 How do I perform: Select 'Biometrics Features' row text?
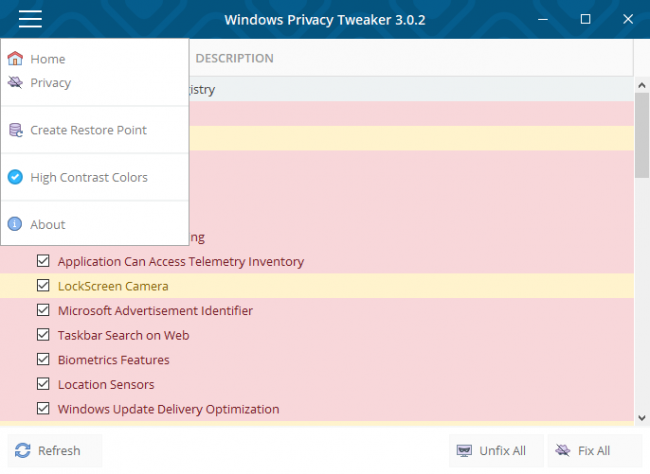pos(114,360)
